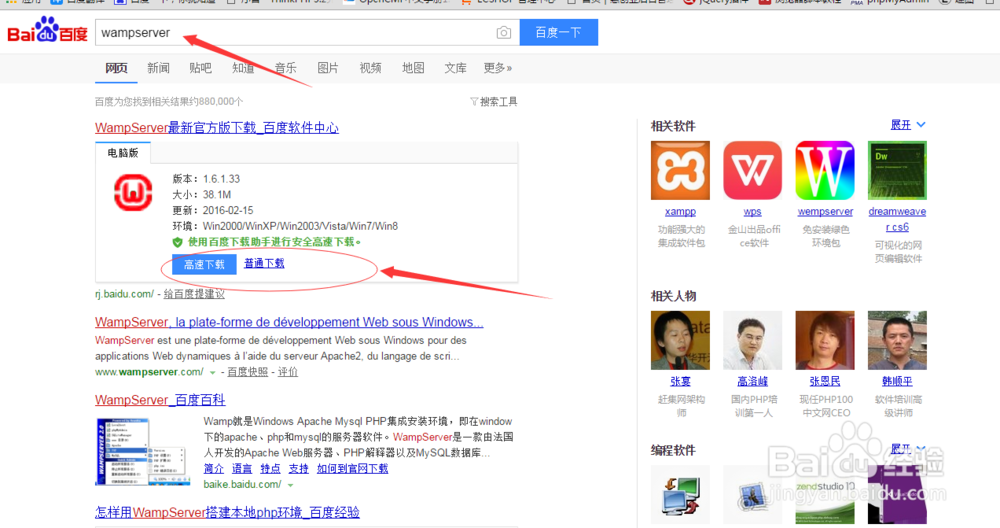Click the red WampServer logo icon
This screenshot has width=1000, height=528.
(x=133, y=192)
